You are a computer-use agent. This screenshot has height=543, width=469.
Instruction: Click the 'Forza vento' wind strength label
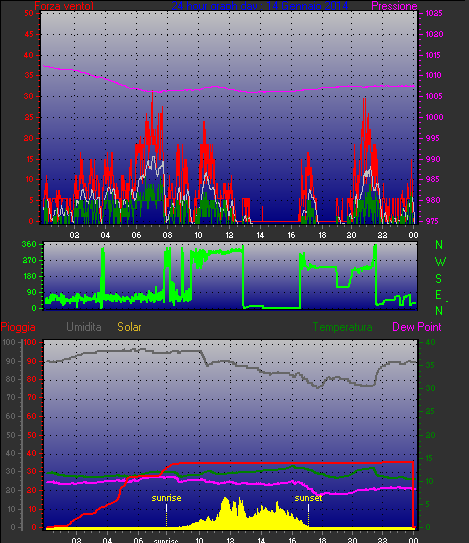[64, 6]
